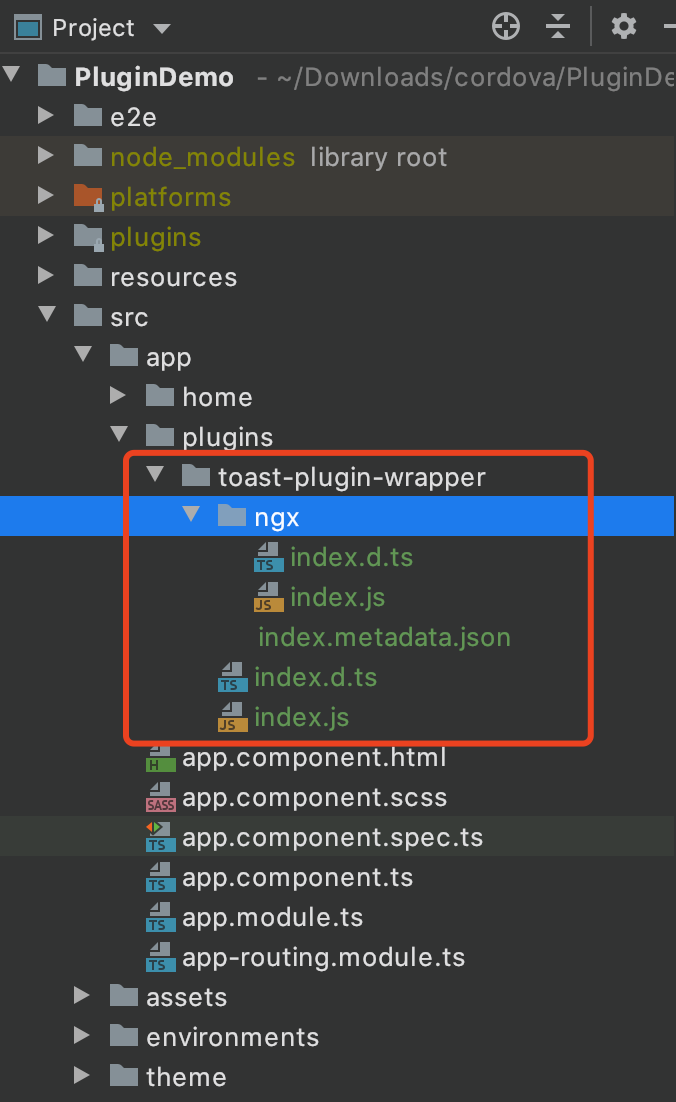This screenshot has width=676, height=1102.
Task: Click the app.component.spec.ts test file icon
Action: pos(159,838)
